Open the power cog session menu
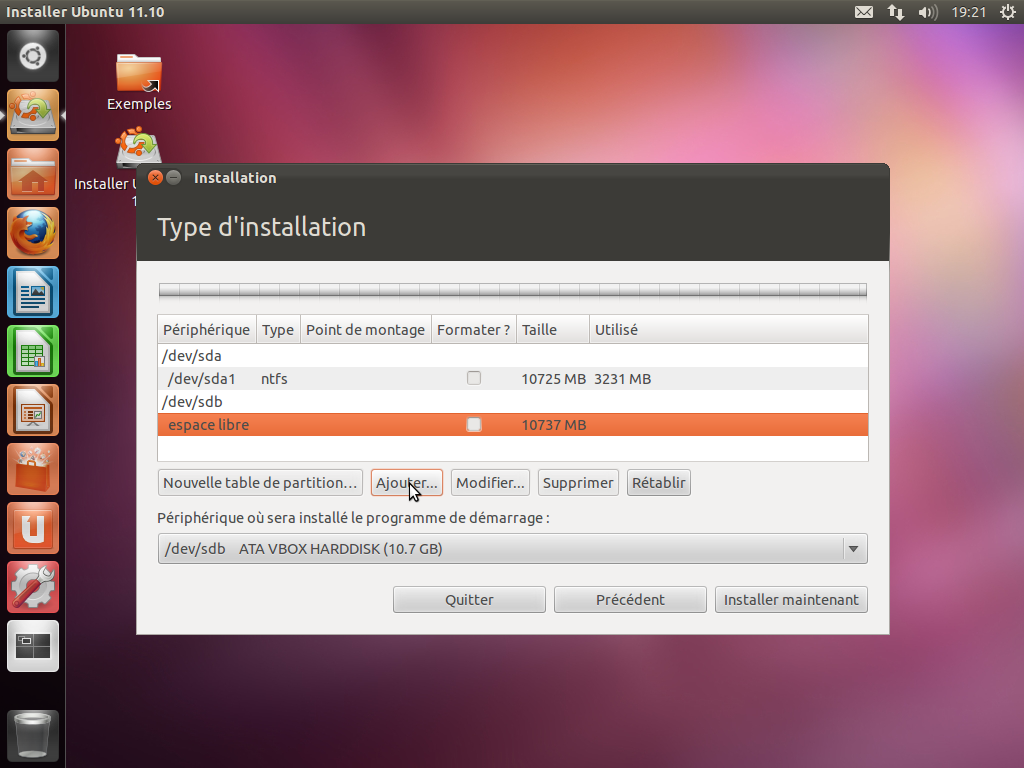Viewport: 1024px width, 768px height. click(1007, 12)
